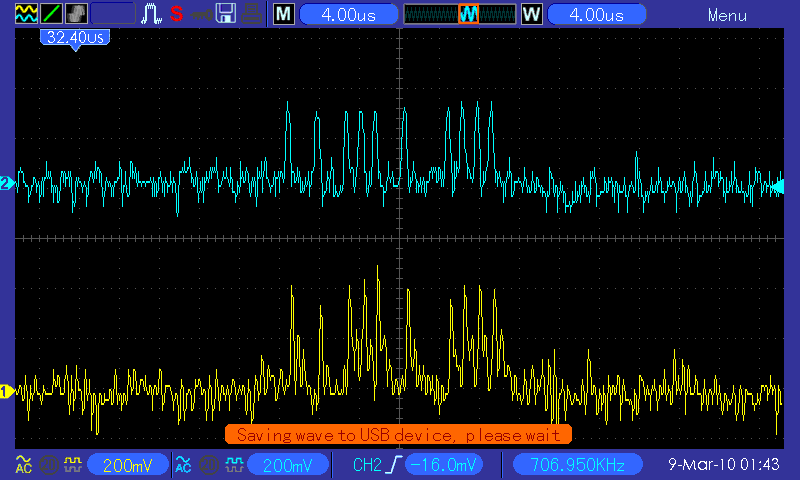
Task: Toggle the gray persistence display icon
Action: [76, 13]
